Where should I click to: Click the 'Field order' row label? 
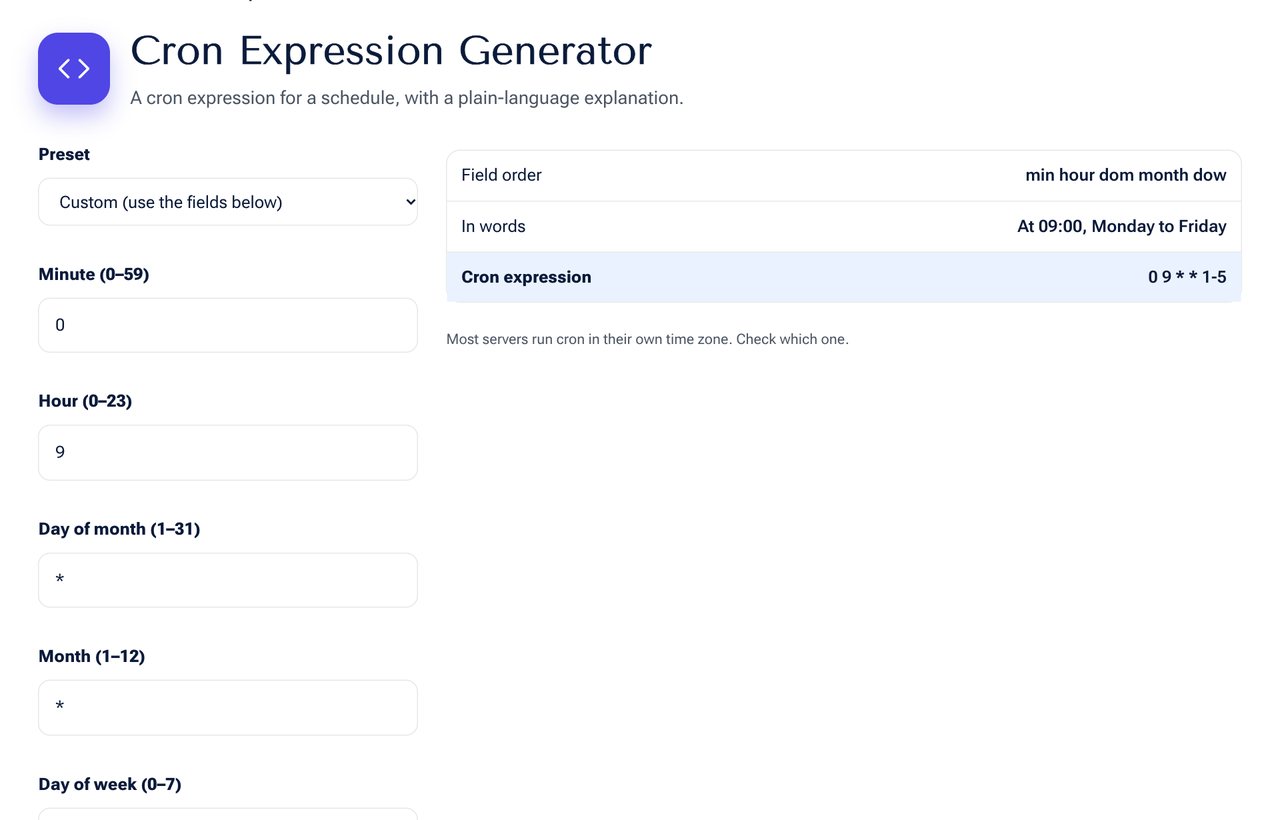tap(501, 175)
